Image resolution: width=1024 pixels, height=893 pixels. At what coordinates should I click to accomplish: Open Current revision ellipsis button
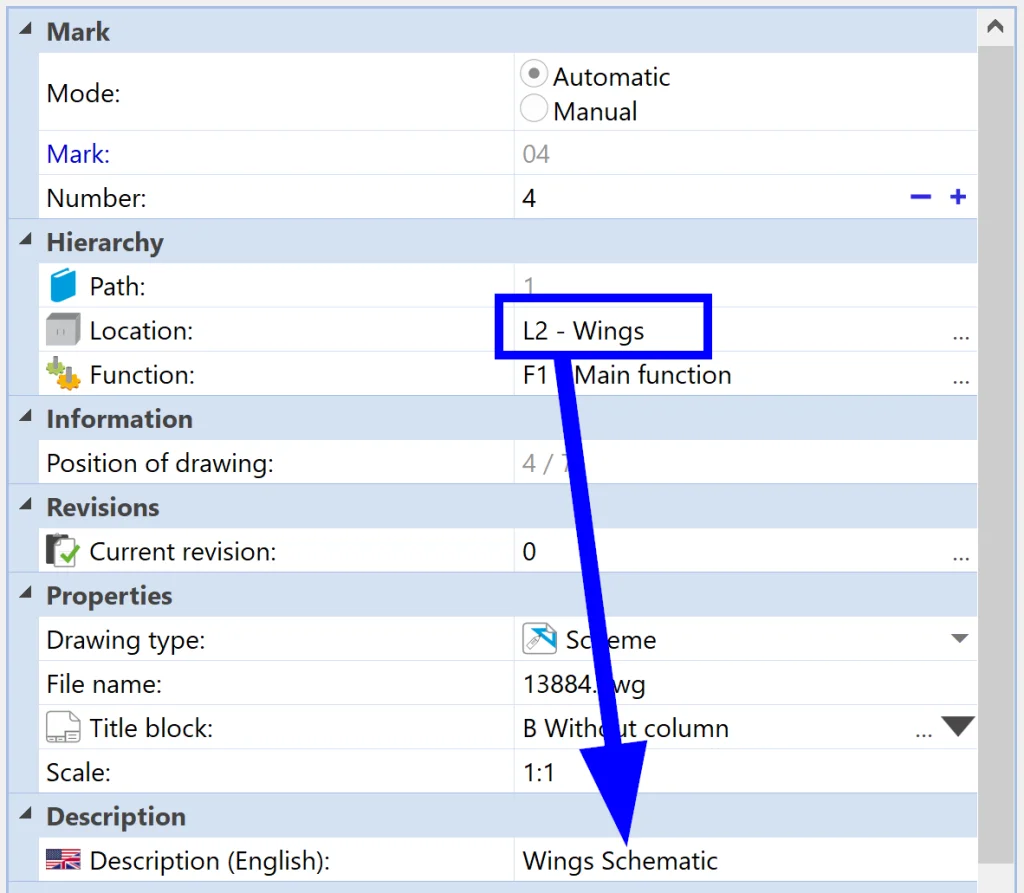coord(960,555)
